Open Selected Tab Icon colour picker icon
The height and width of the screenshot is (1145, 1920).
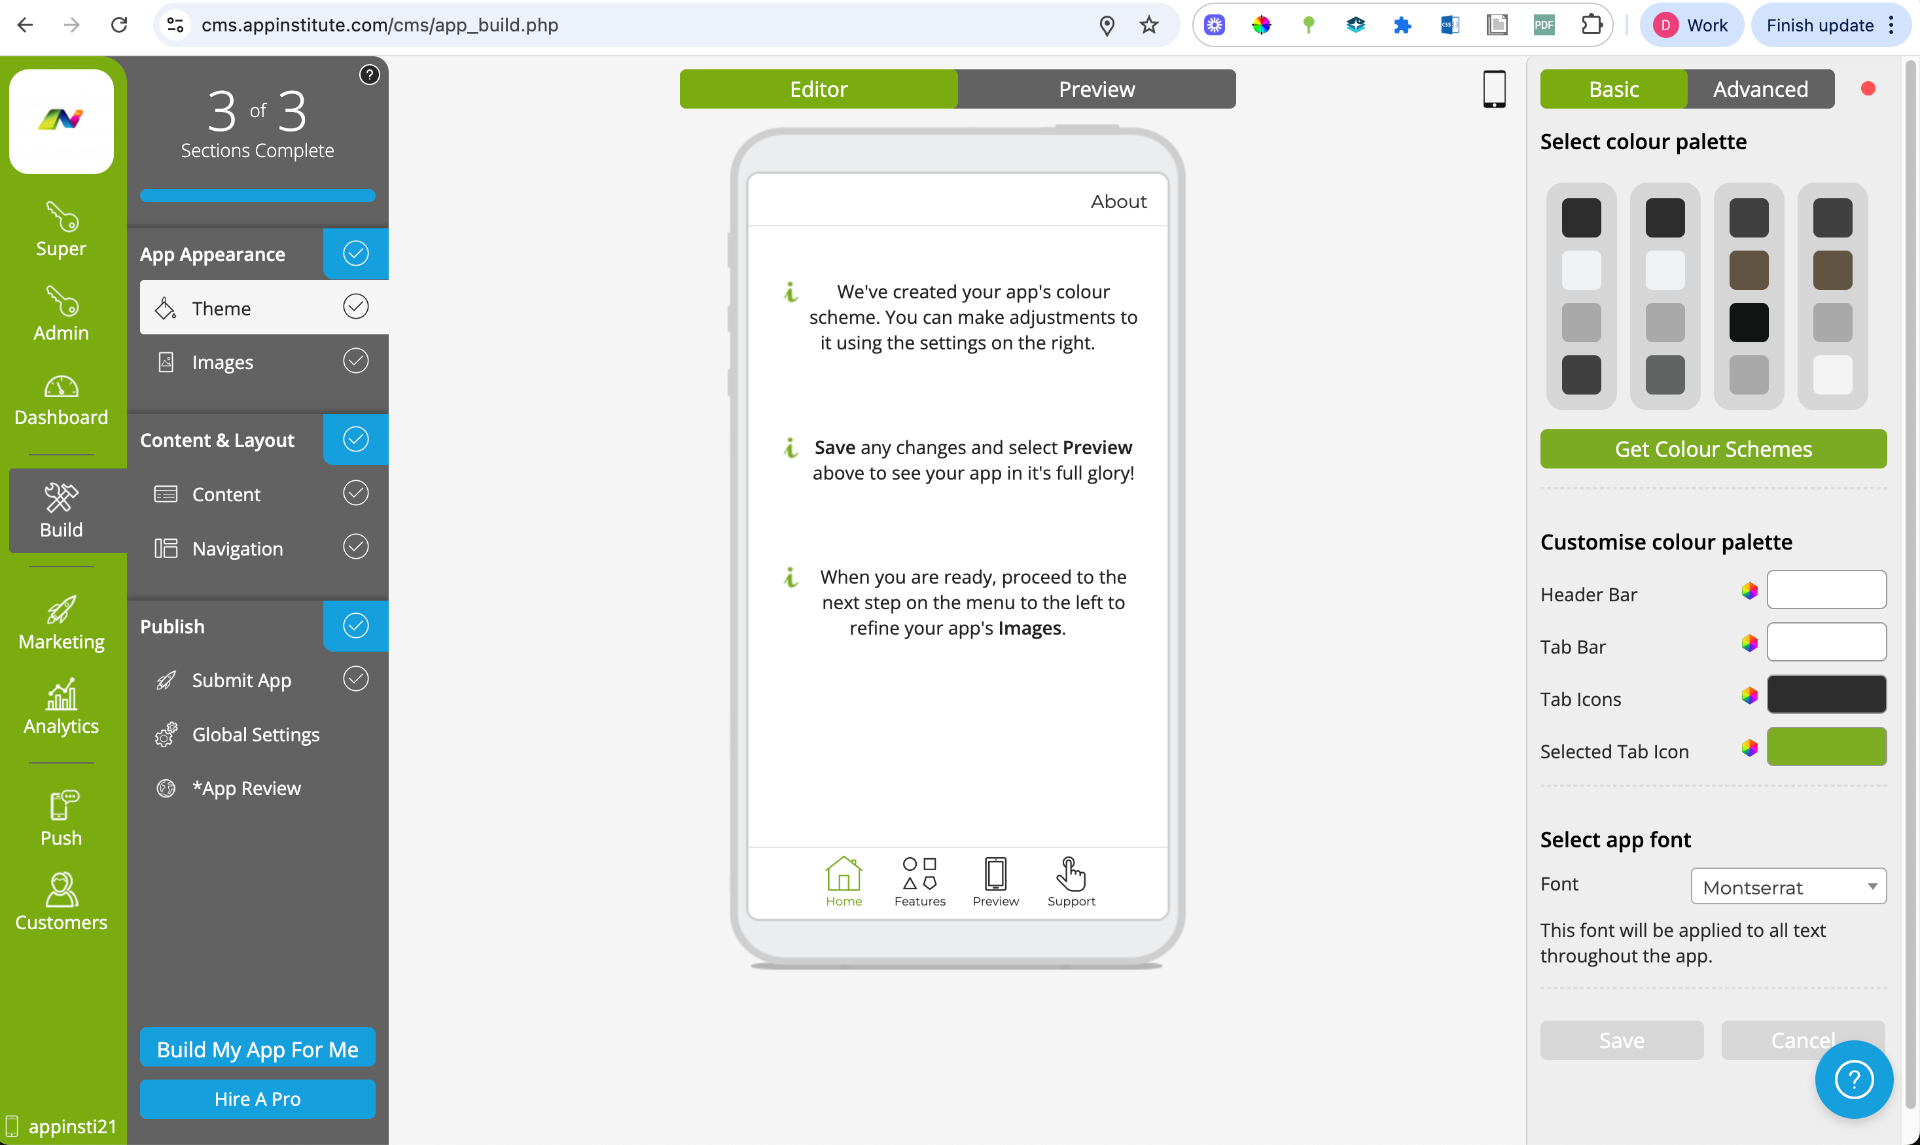click(1749, 747)
